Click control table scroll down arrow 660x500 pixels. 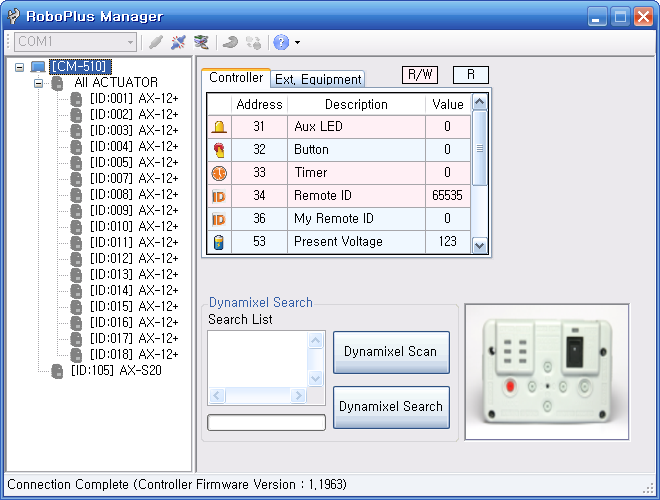pyautogui.click(x=479, y=245)
